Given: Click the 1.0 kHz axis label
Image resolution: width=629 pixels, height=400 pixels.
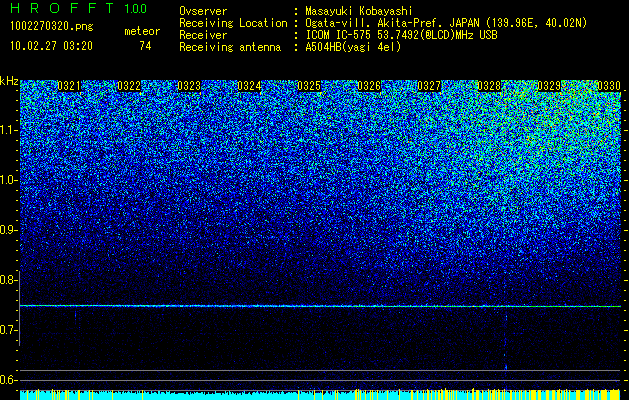Looking at the screenshot, I should (x=8, y=180).
